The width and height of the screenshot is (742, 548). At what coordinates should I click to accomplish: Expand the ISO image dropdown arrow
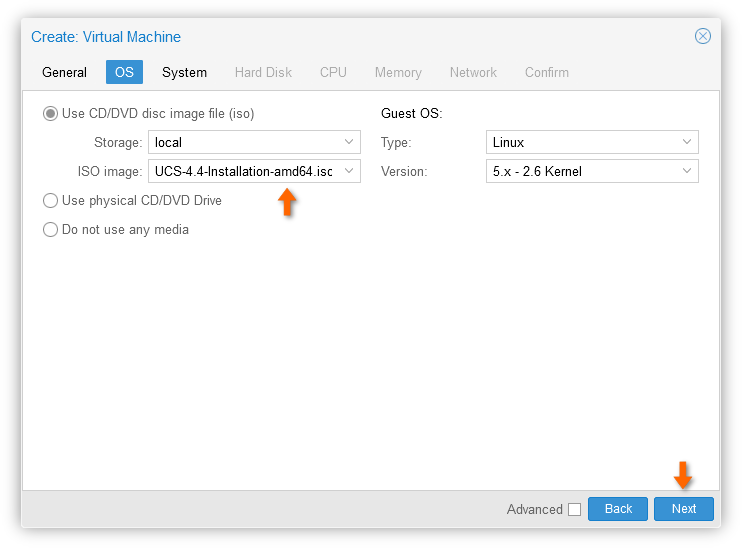coord(349,171)
